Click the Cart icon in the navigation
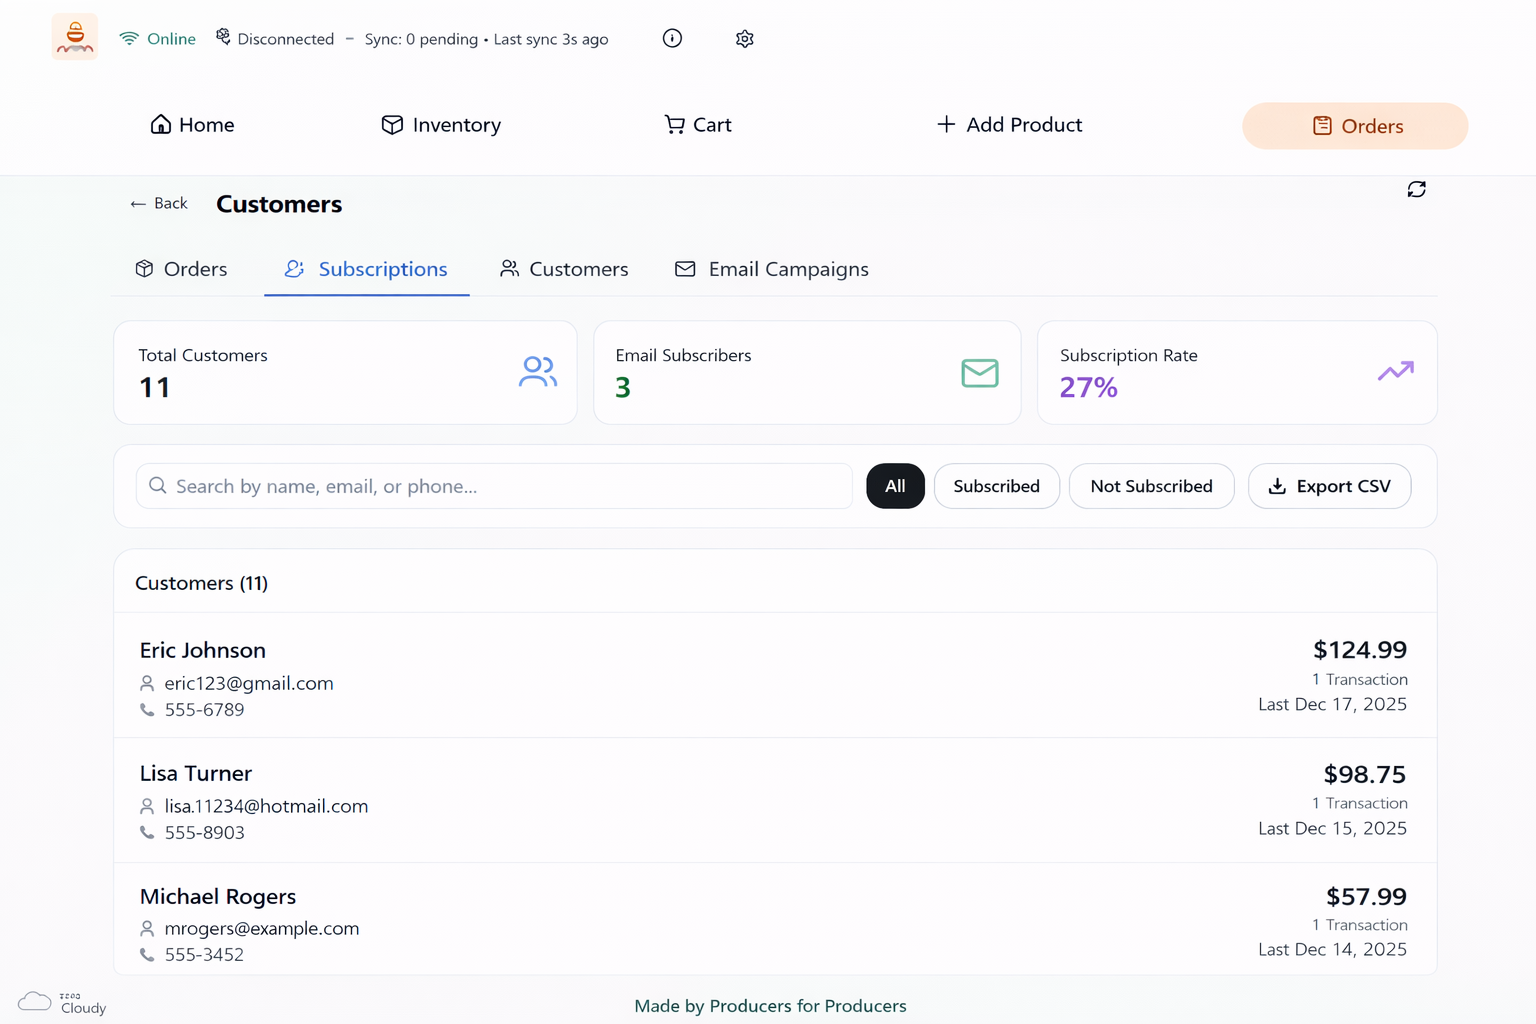Screen dimensions: 1536x1024 point(674,124)
